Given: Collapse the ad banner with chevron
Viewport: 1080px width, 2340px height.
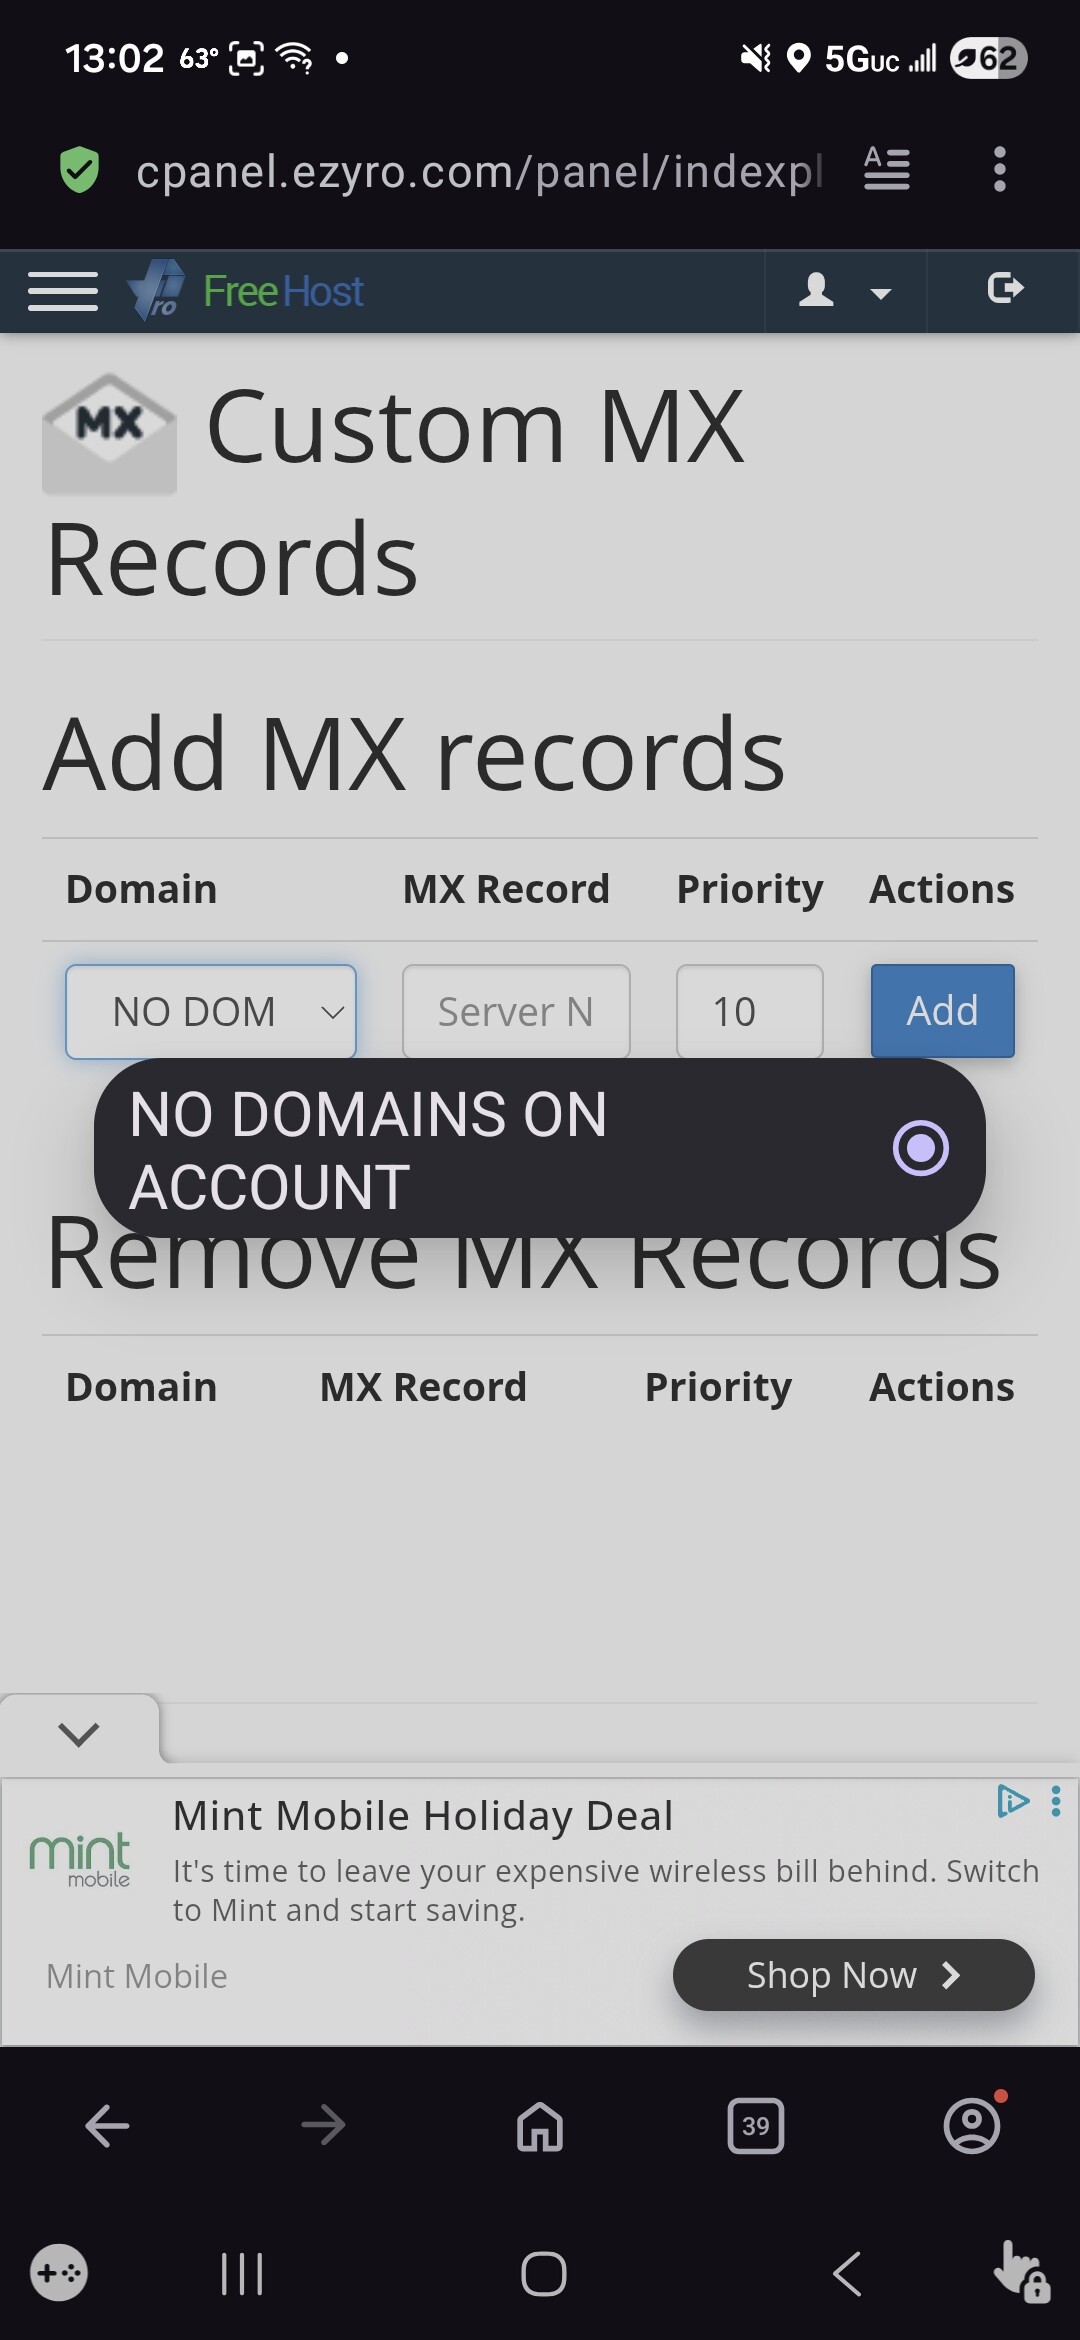Looking at the screenshot, I should pos(79,1733).
